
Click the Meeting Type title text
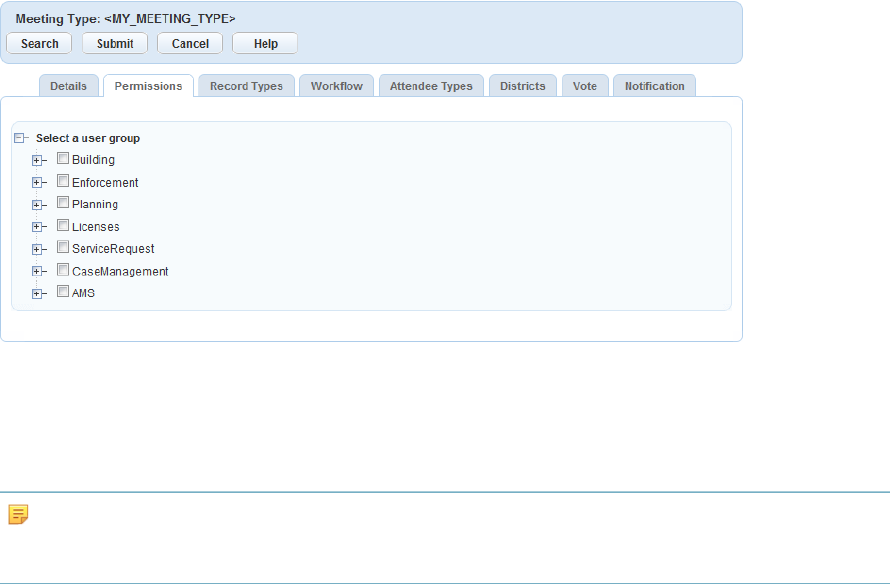point(125,19)
